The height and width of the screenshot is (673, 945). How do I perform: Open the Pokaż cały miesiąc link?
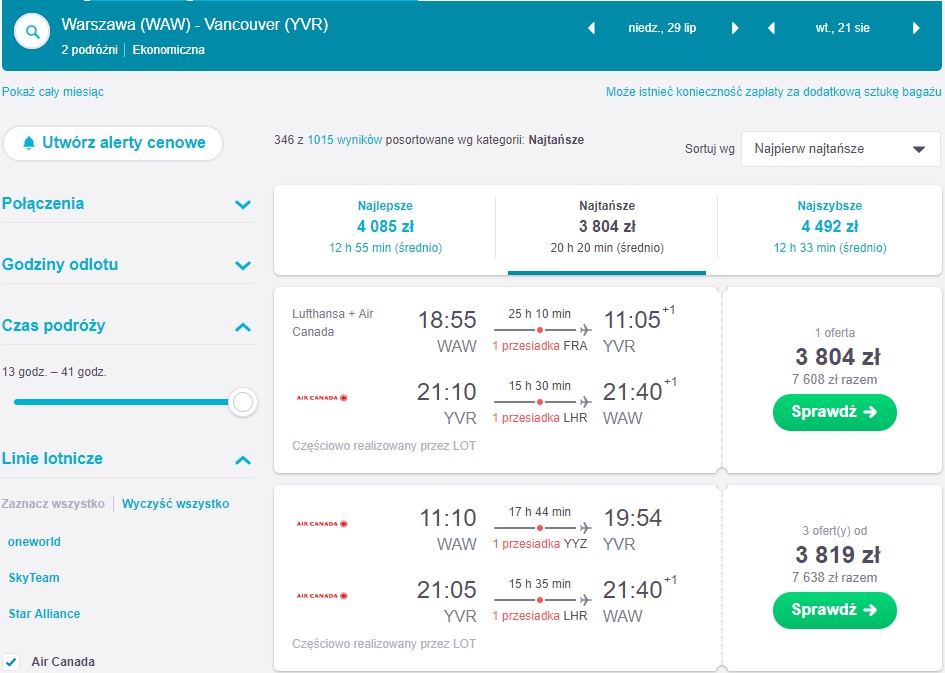point(53,92)
